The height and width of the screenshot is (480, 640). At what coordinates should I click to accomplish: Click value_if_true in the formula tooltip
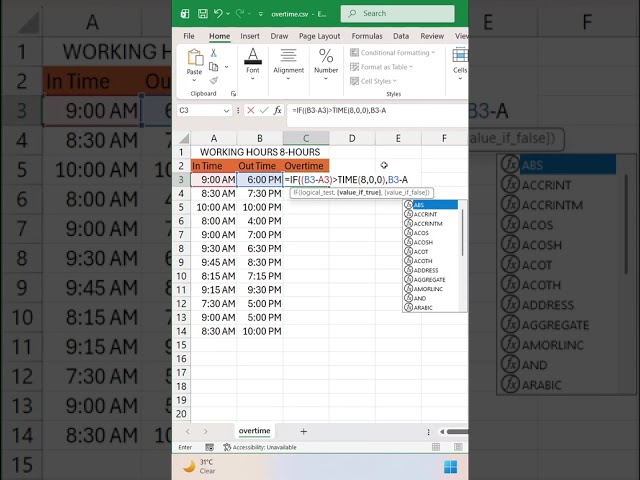pyautogui.click(x=359, y=193)
